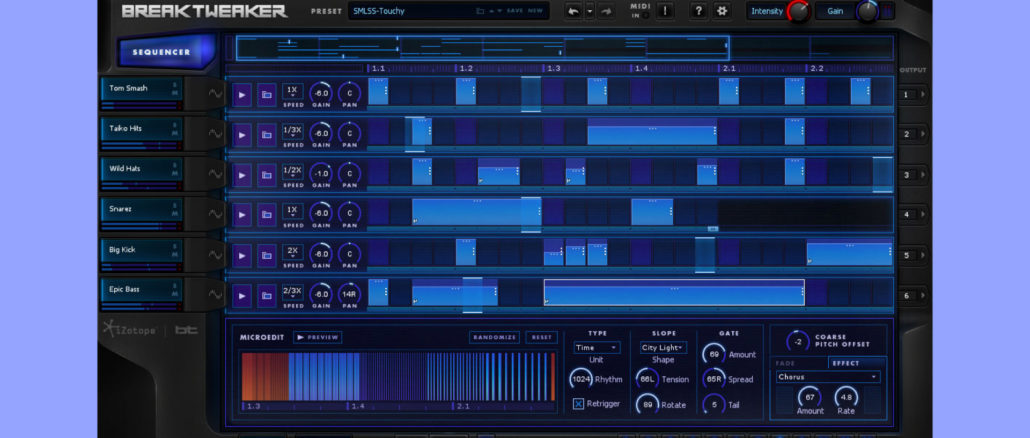
Task: Toggle mute on Epic Bass track
Action: point(175,295)
